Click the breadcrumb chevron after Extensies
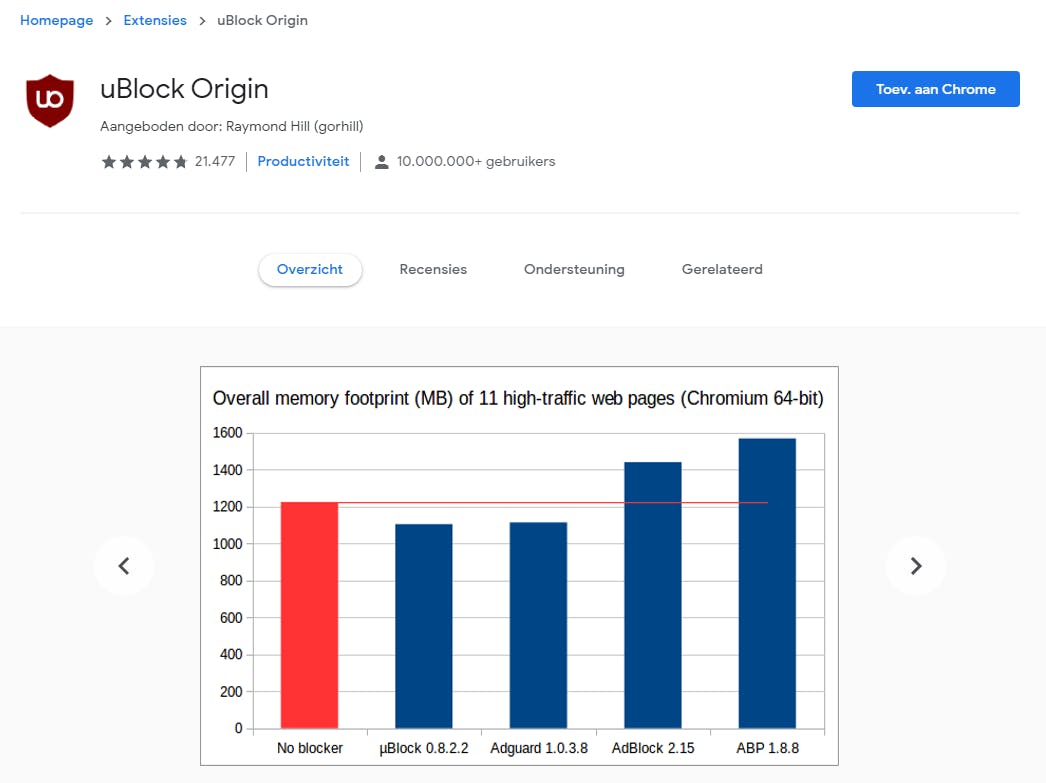Viewport: 1046px width, 783px height. (202, 21)
